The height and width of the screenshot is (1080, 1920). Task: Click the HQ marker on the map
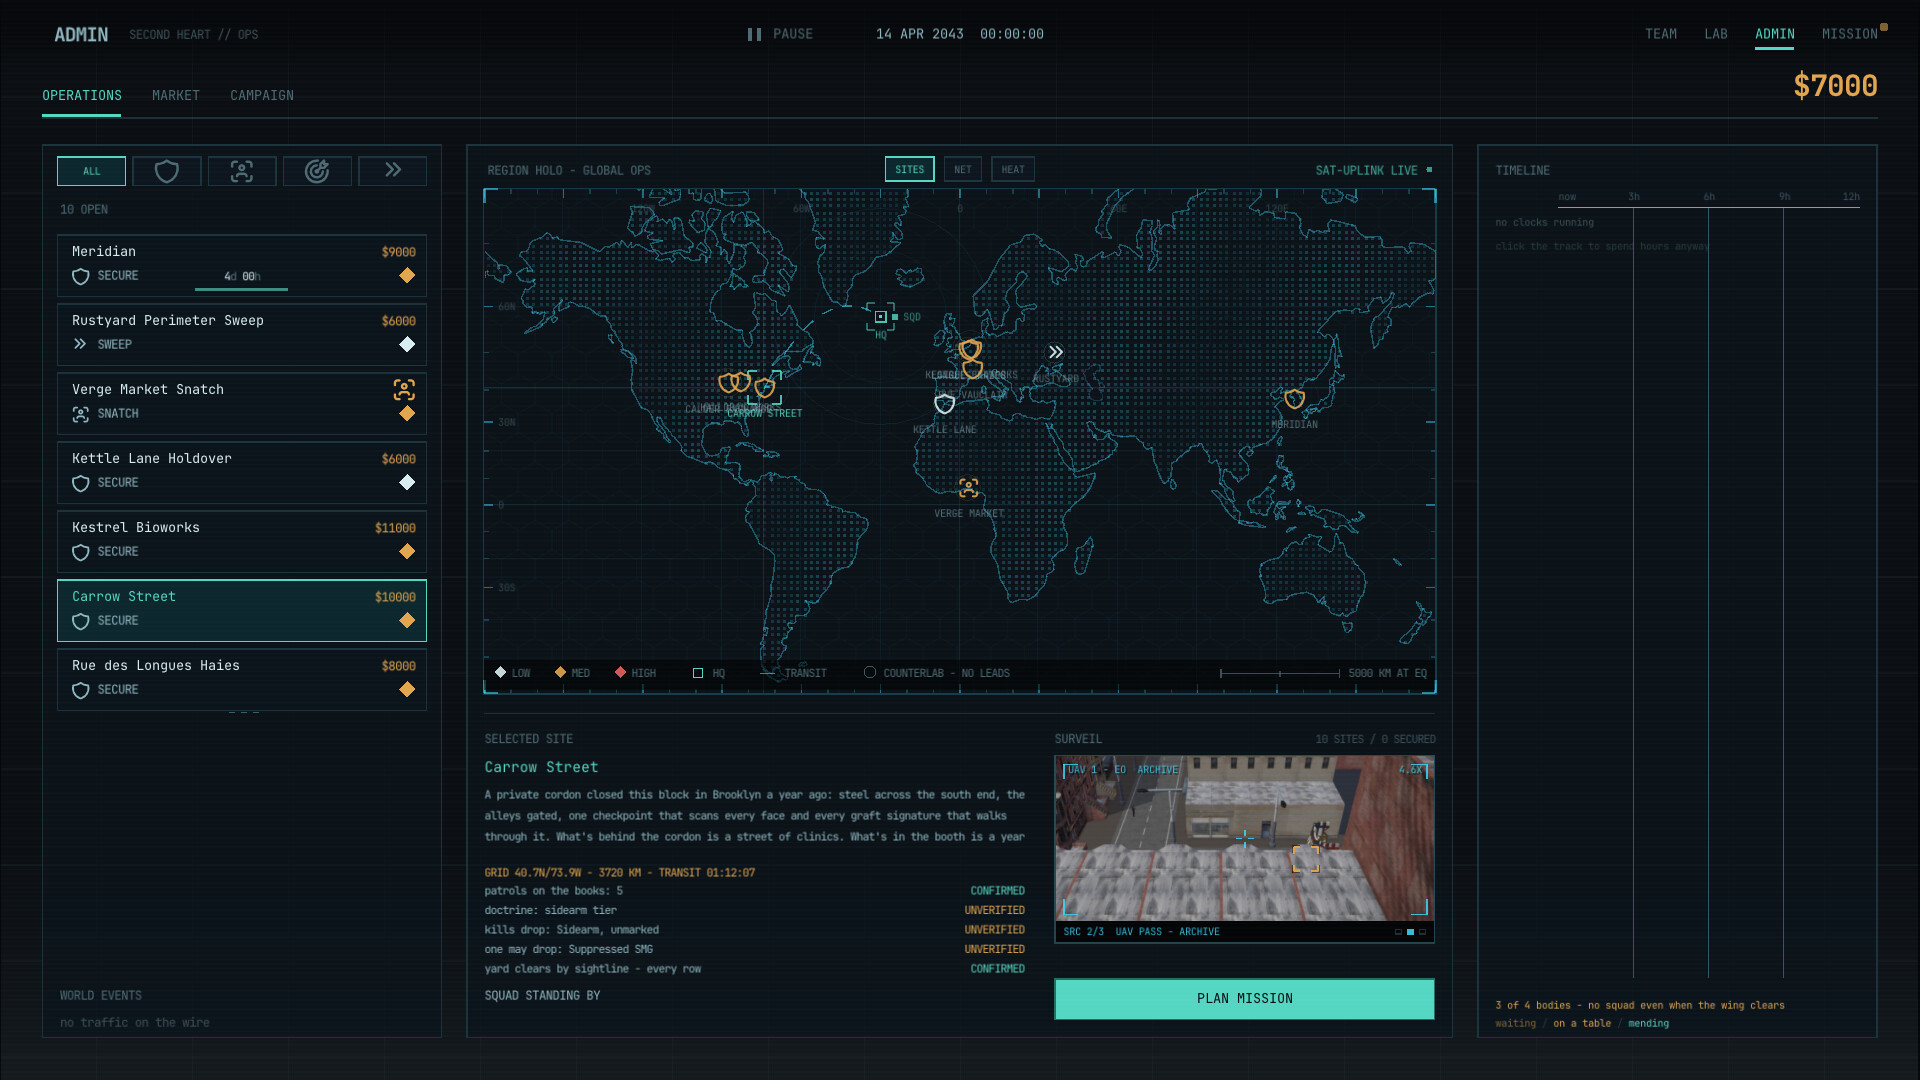880,317
